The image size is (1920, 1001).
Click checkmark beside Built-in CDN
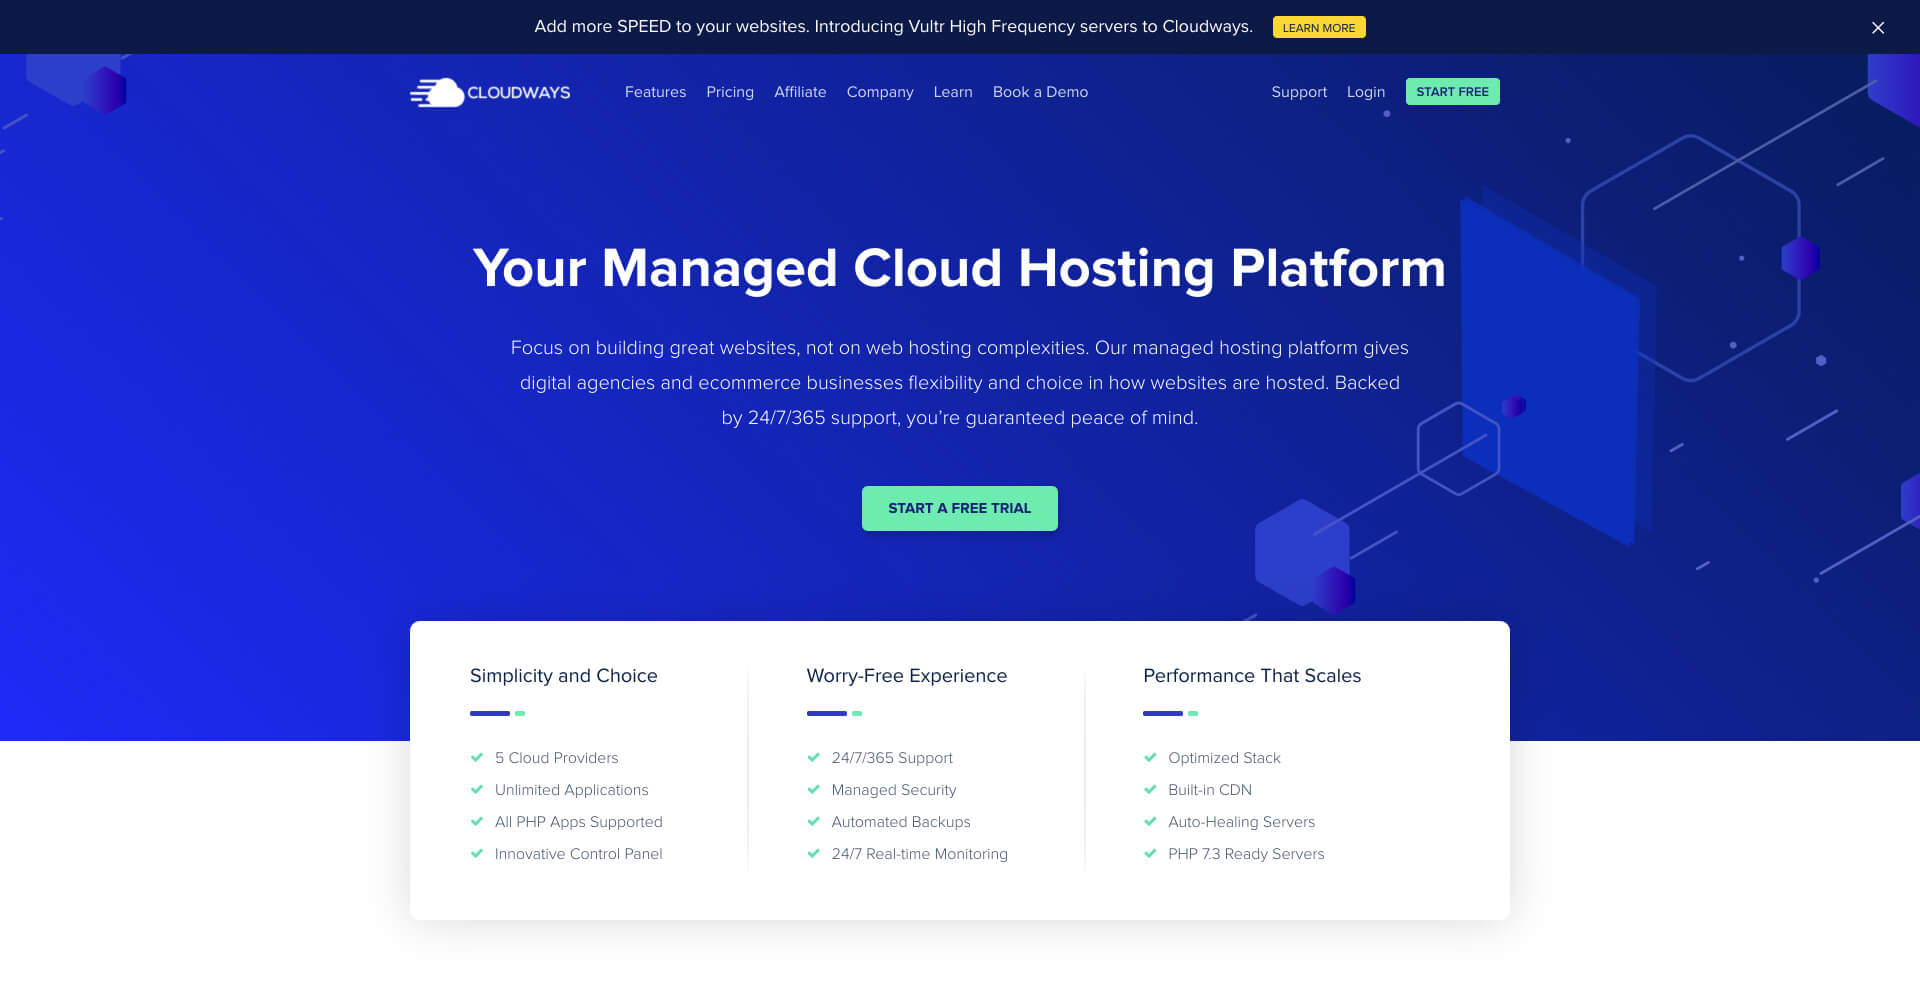tap(1150, 789)
